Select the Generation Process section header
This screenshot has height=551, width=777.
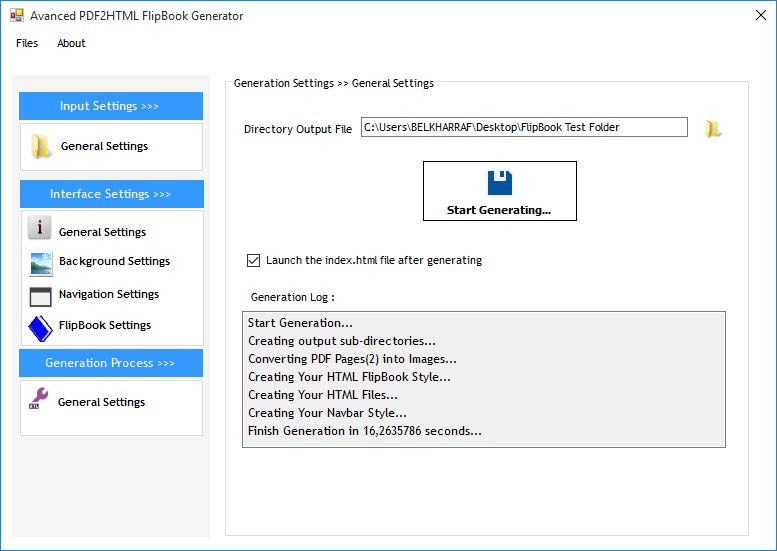coord(111,363)
